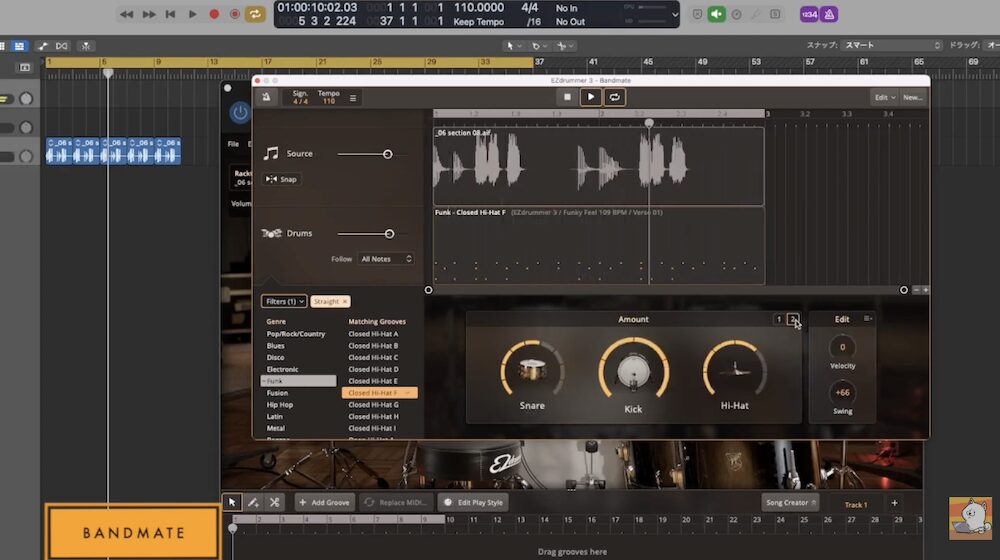Viewport: 1000px width, 560px height.
Task: Click the Drums kit icon
Action: tap(272, 233)
